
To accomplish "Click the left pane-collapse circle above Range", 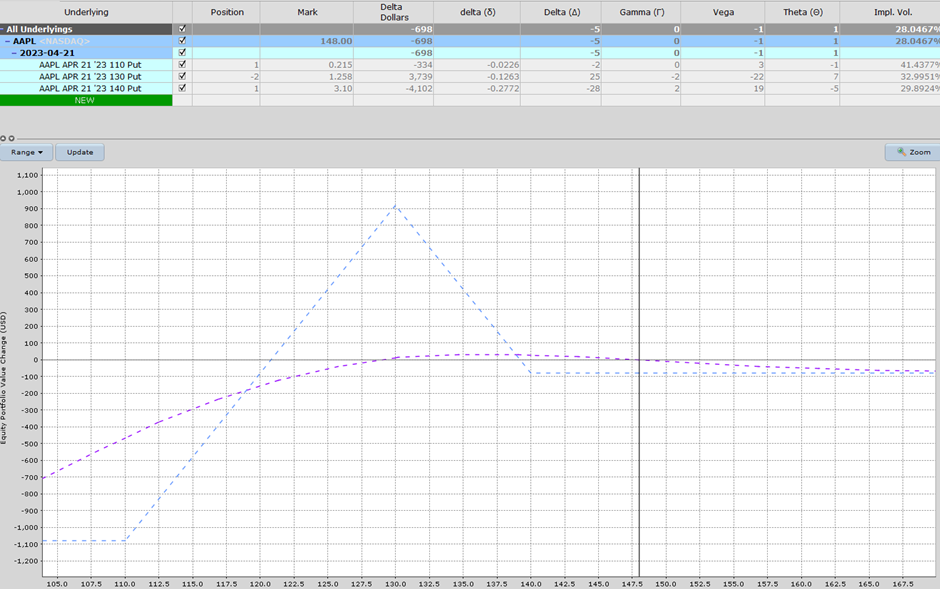I will 3,138.
